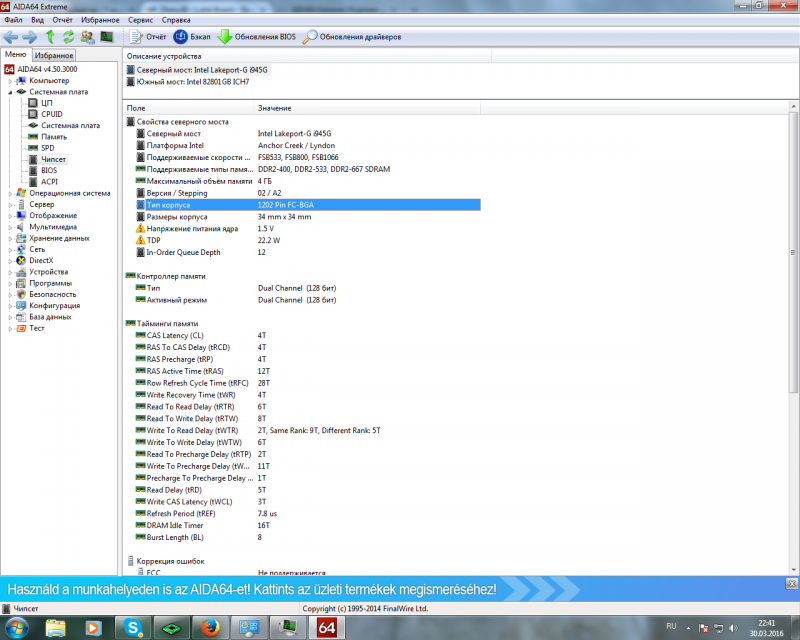This screenshot has height=640, width=800.
Task: Switch to the Избранное tab
Action: (x=53, y=55)
